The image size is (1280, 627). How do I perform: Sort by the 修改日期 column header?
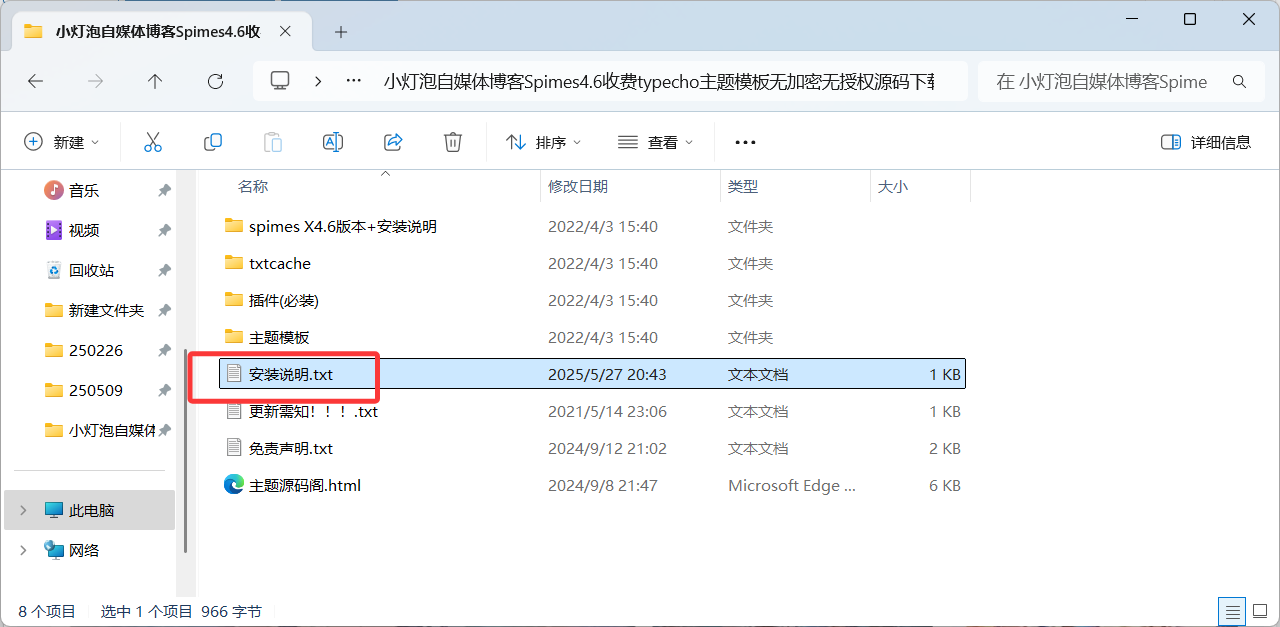click(x=578, y=186)
